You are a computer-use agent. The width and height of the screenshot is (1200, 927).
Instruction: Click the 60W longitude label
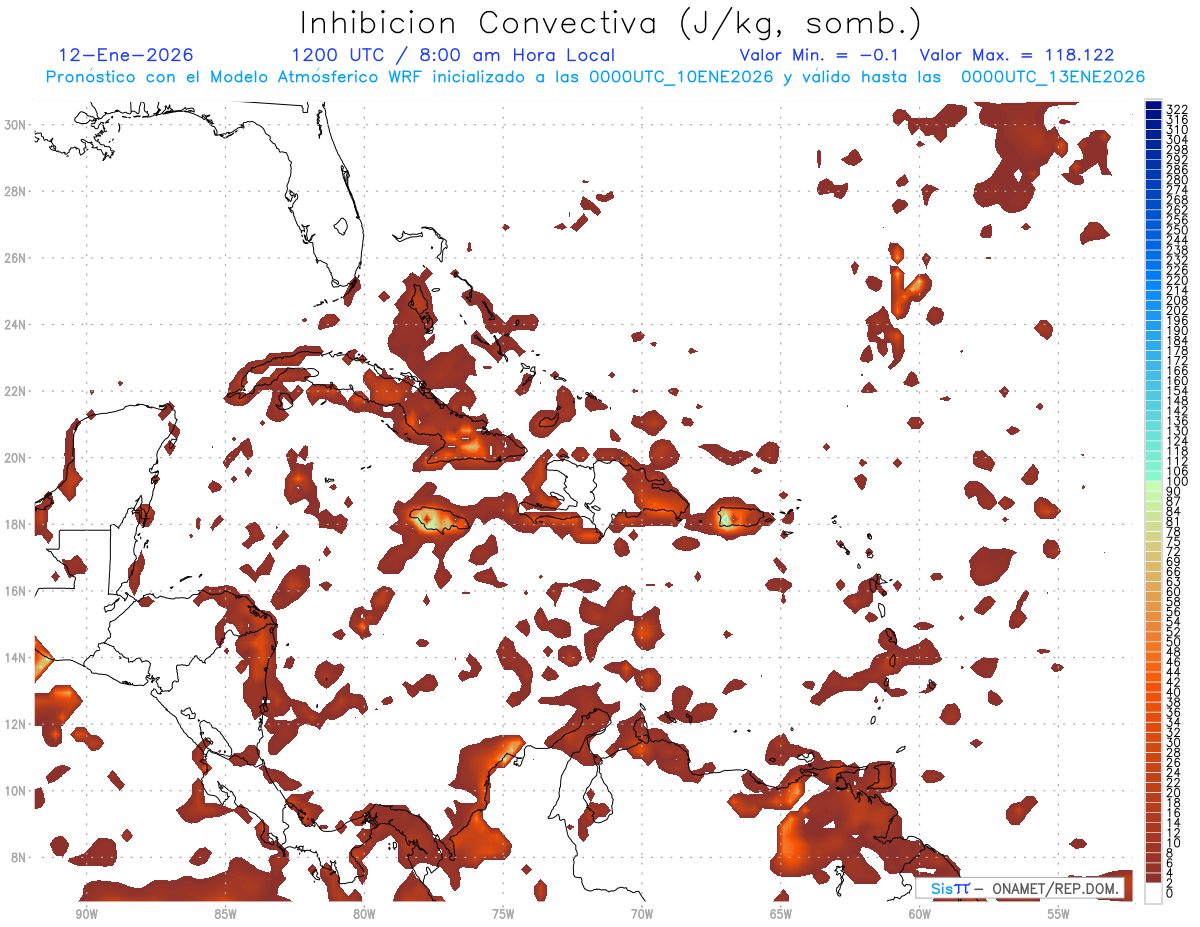tap(920, 915)
